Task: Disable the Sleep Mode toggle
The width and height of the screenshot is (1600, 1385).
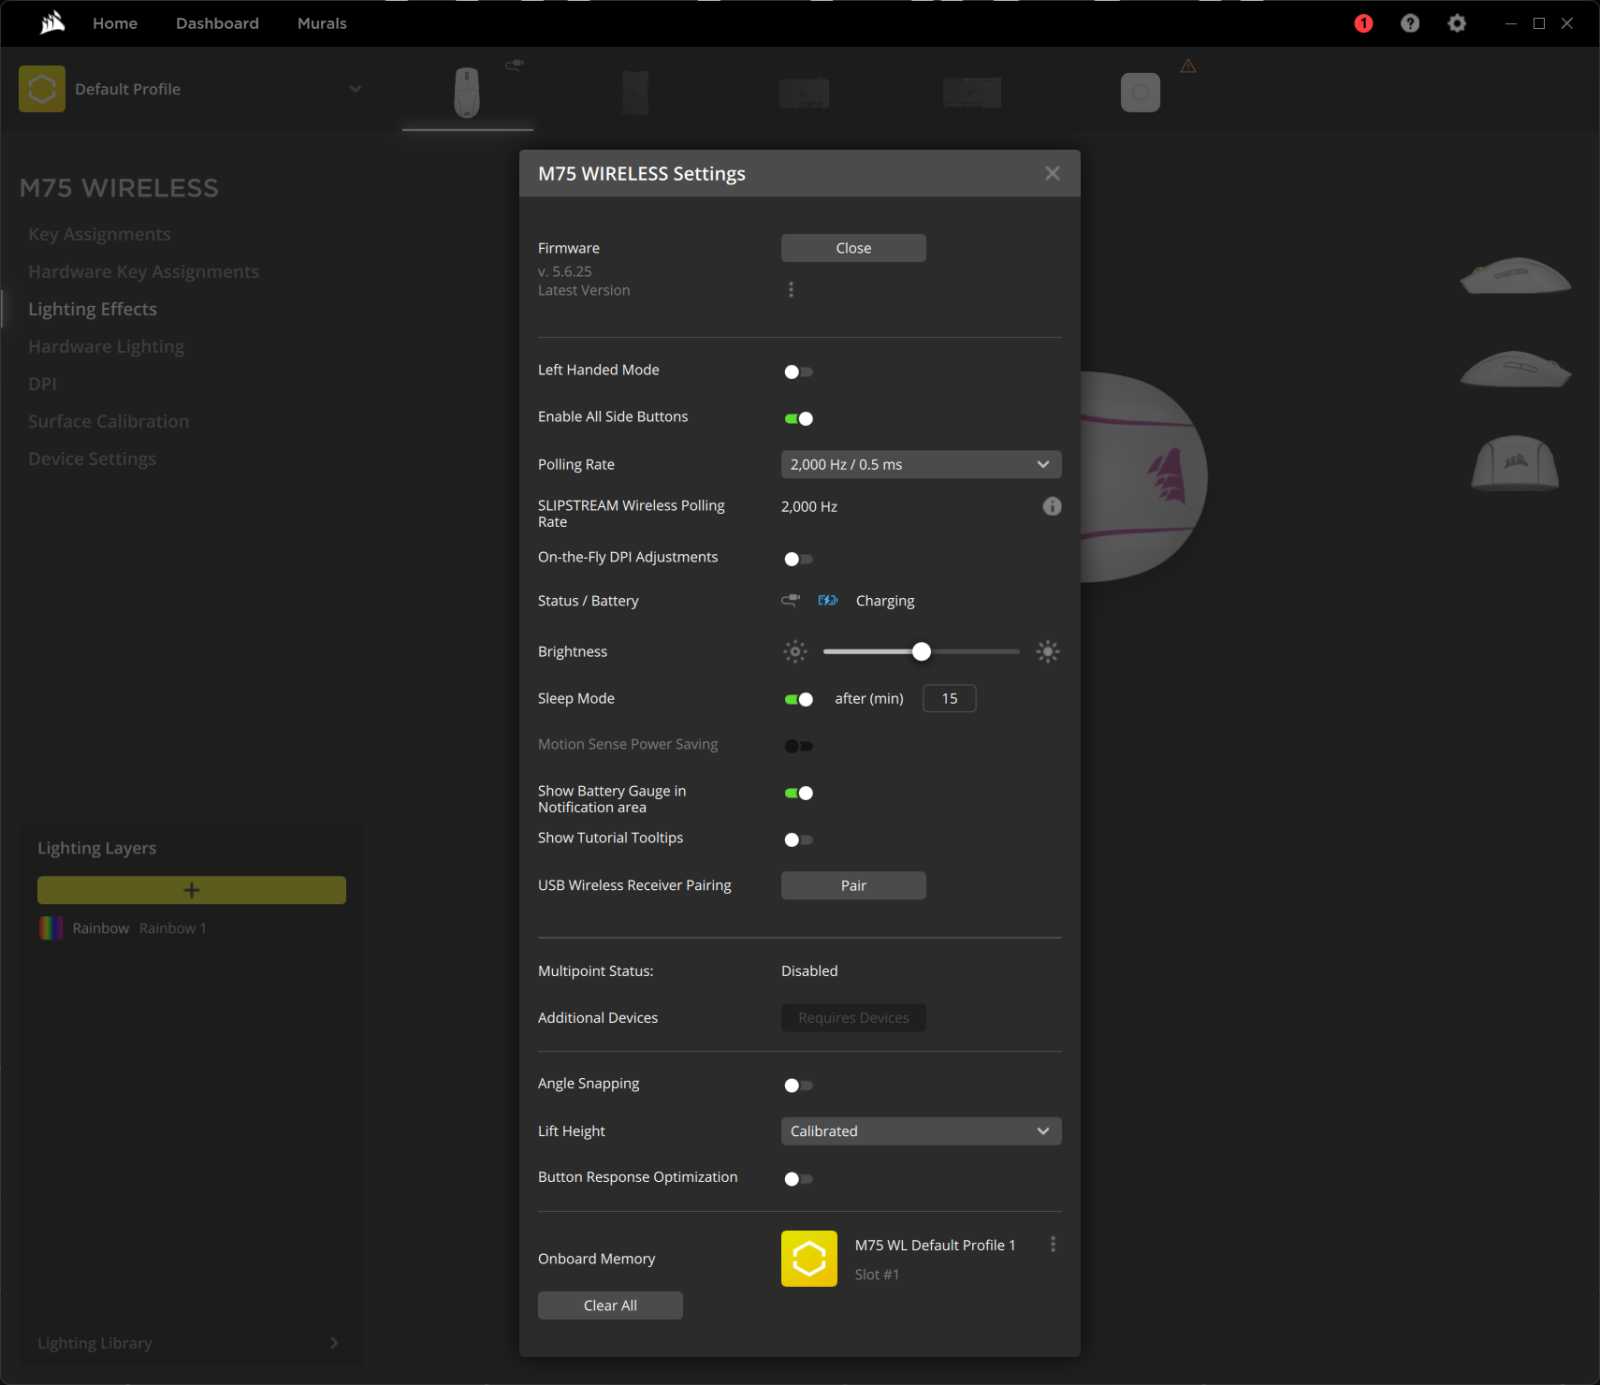Action: tap(798, 699)
